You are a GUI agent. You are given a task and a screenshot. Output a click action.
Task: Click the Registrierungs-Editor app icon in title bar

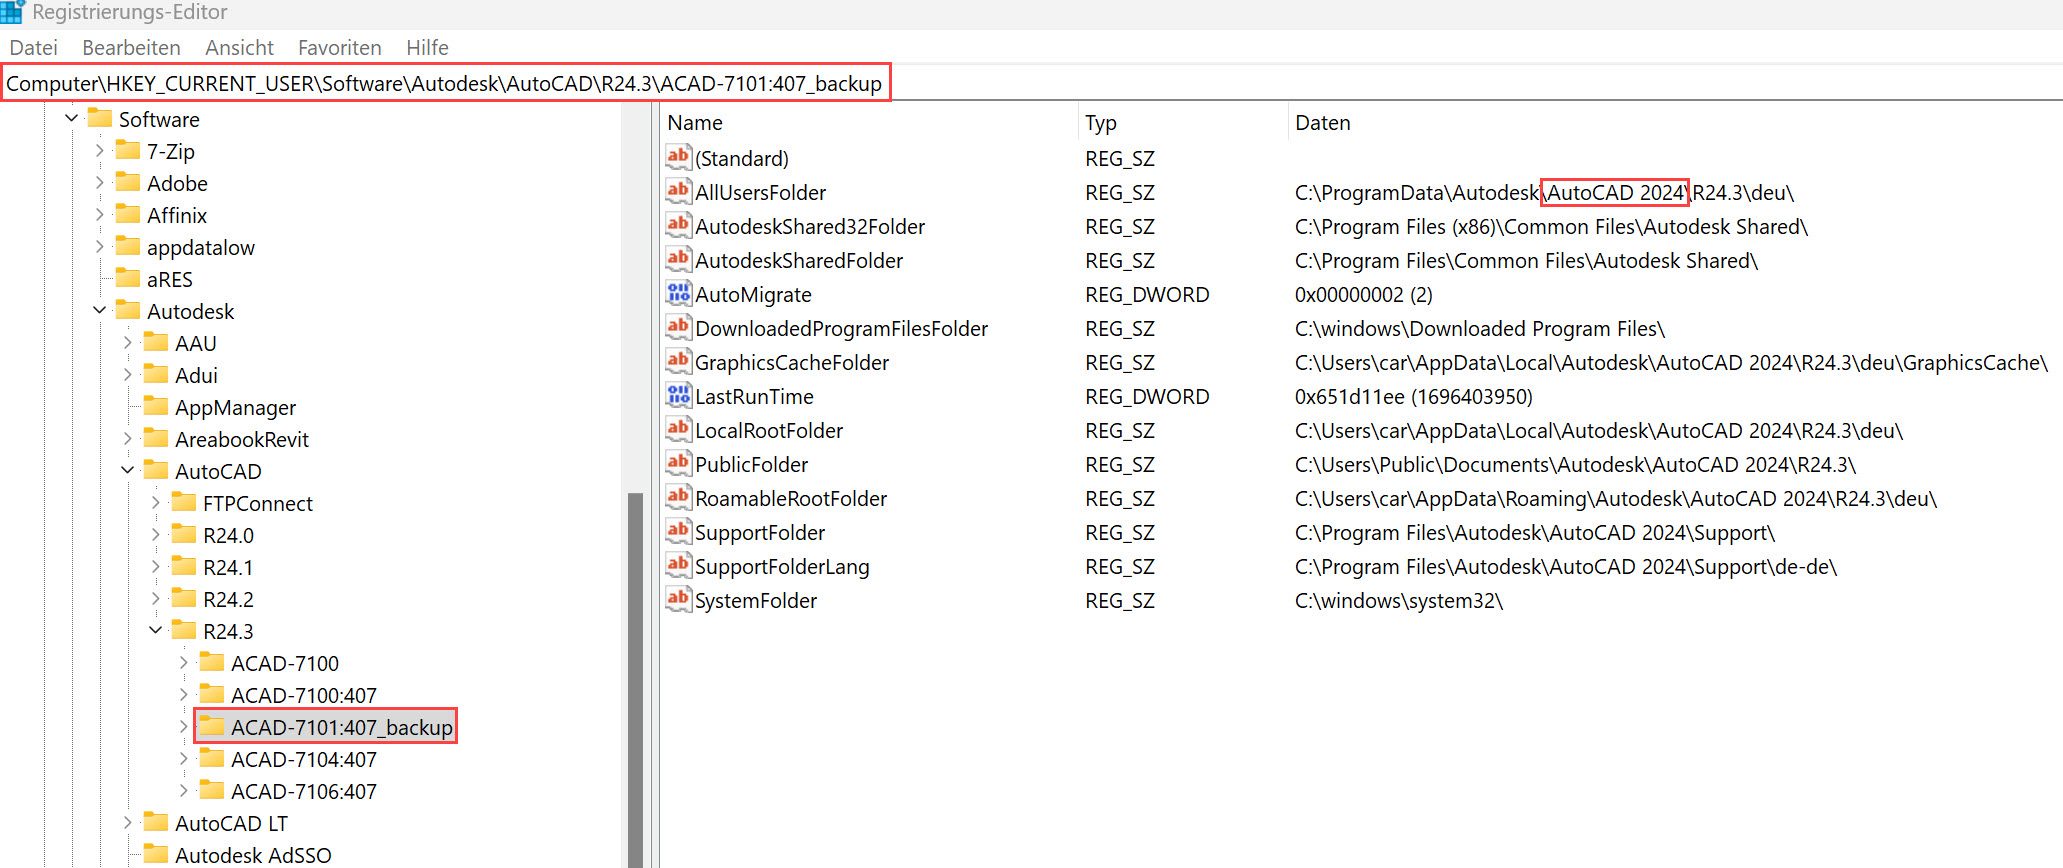click(12, 11)
